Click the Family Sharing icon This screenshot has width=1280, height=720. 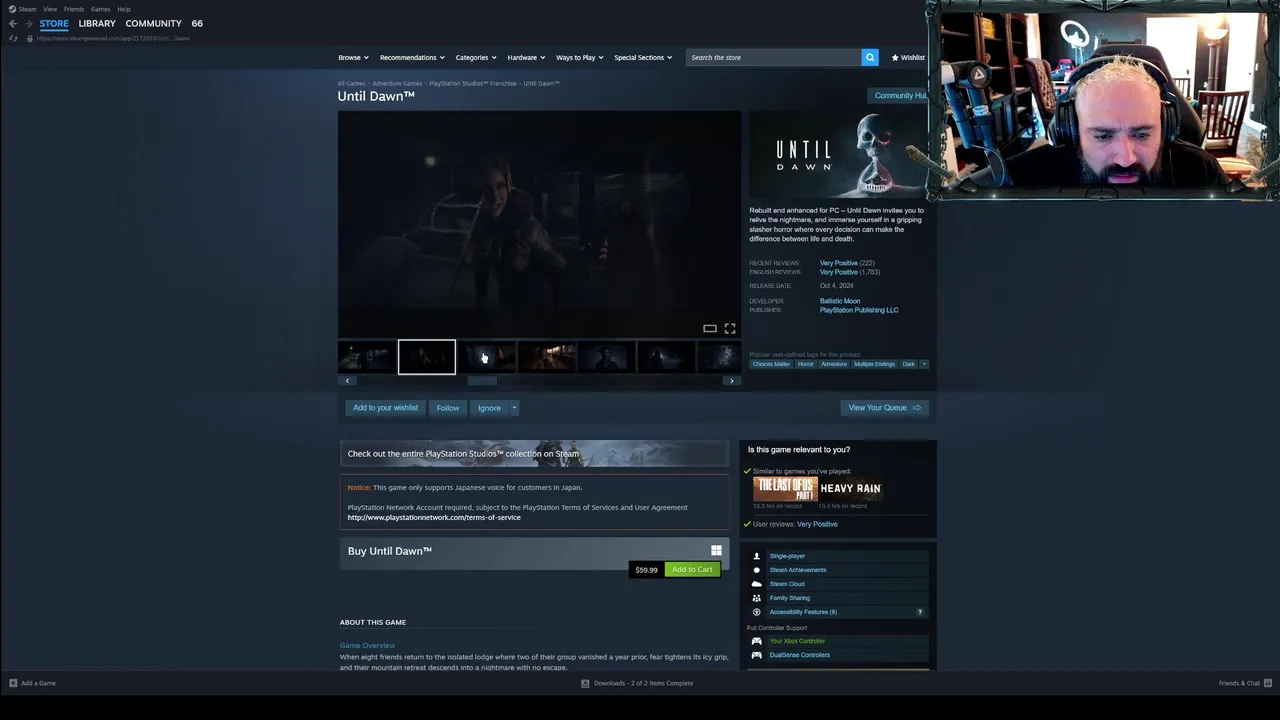(x=756, y=598)
